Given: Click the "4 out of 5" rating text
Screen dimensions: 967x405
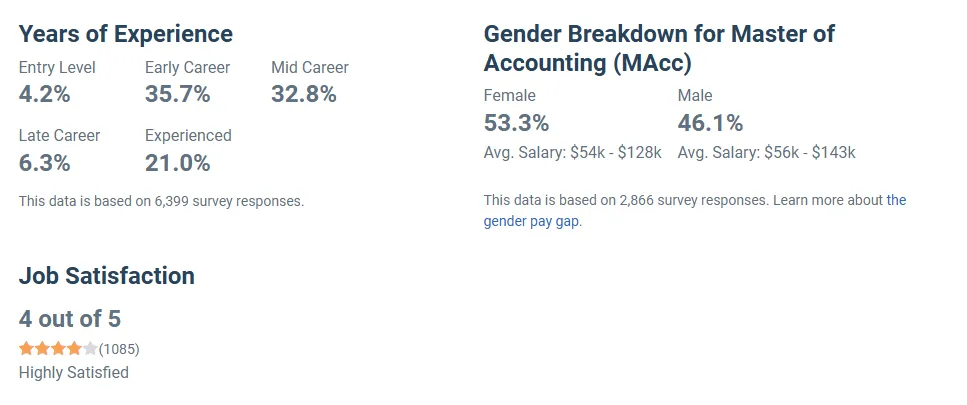Looking at the screenshot, I should point(70,319).
